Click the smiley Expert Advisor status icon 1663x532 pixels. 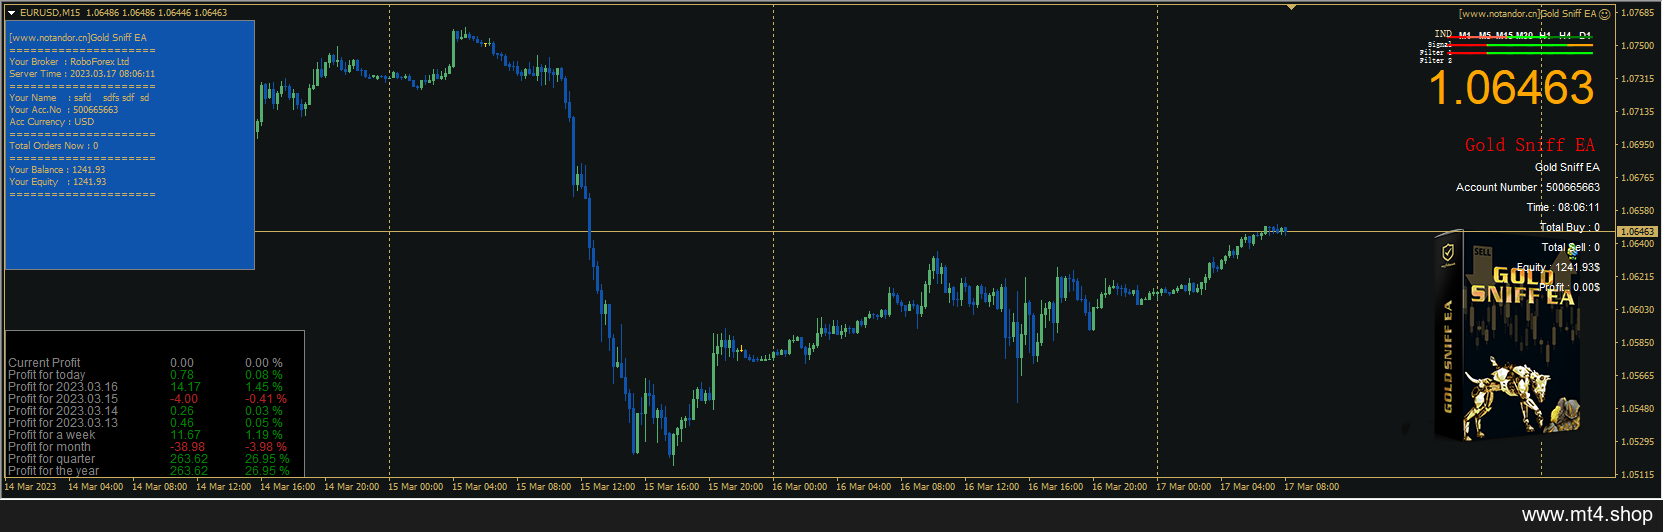(x=1605, y=13)
